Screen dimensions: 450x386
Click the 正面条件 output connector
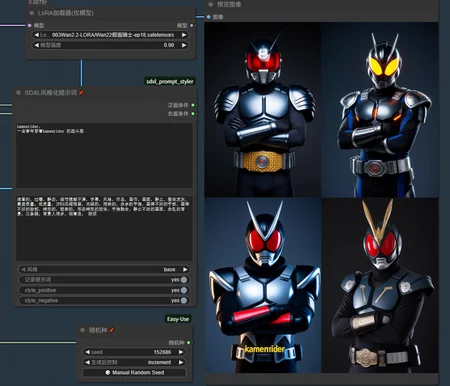pyautogui.click(x=193, y=105)
